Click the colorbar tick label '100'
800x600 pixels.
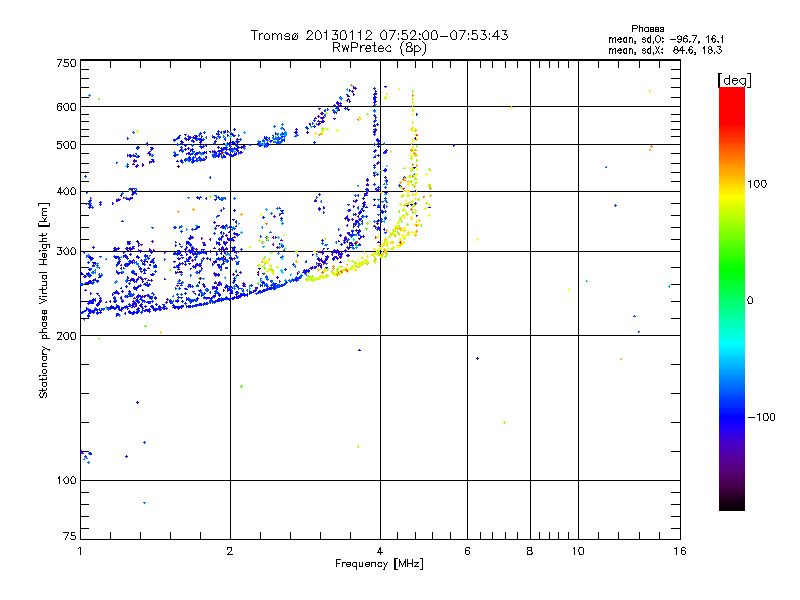pos(757,184)
